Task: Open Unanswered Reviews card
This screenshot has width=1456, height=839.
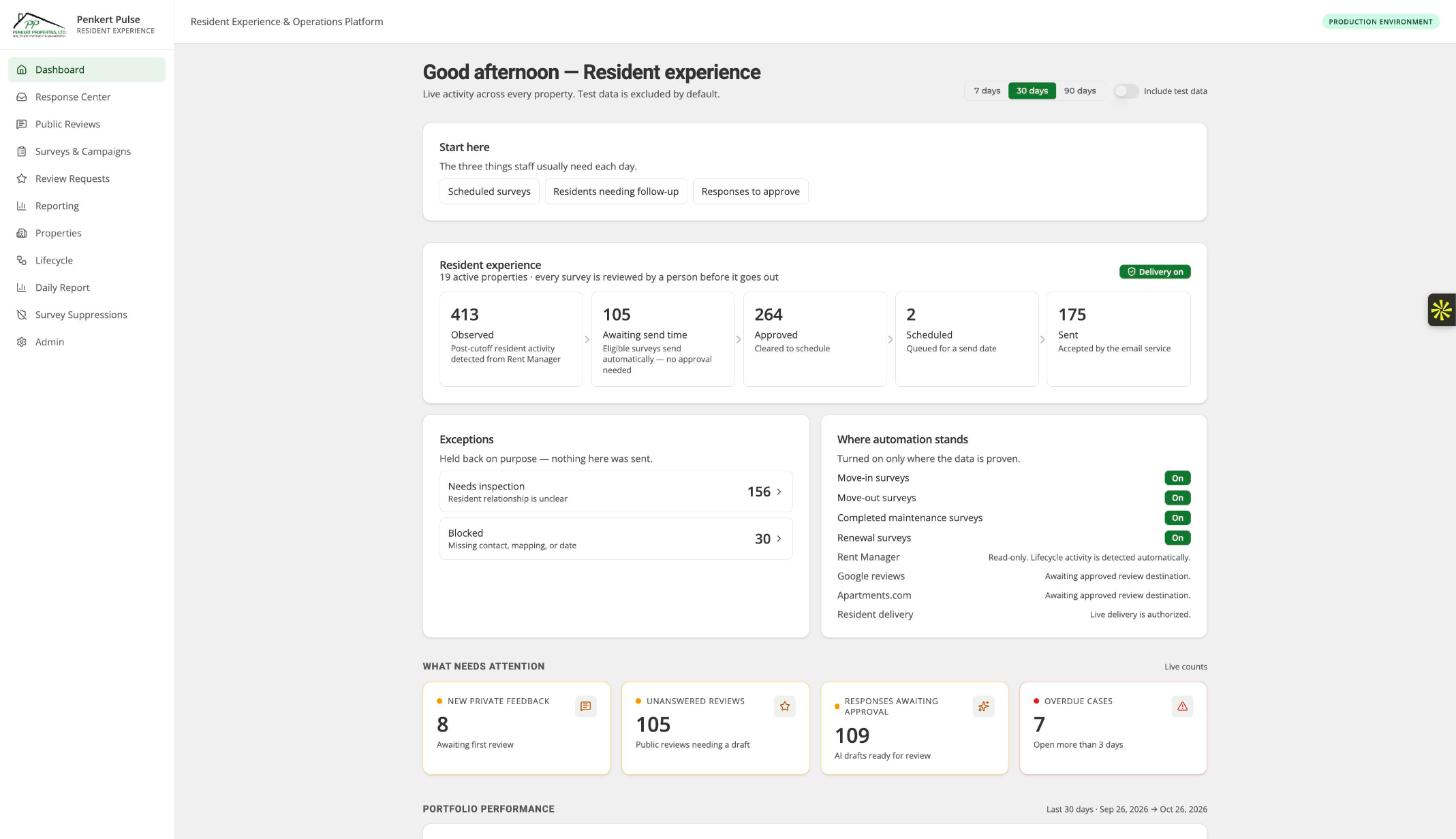Action: [x=716, y=728]
